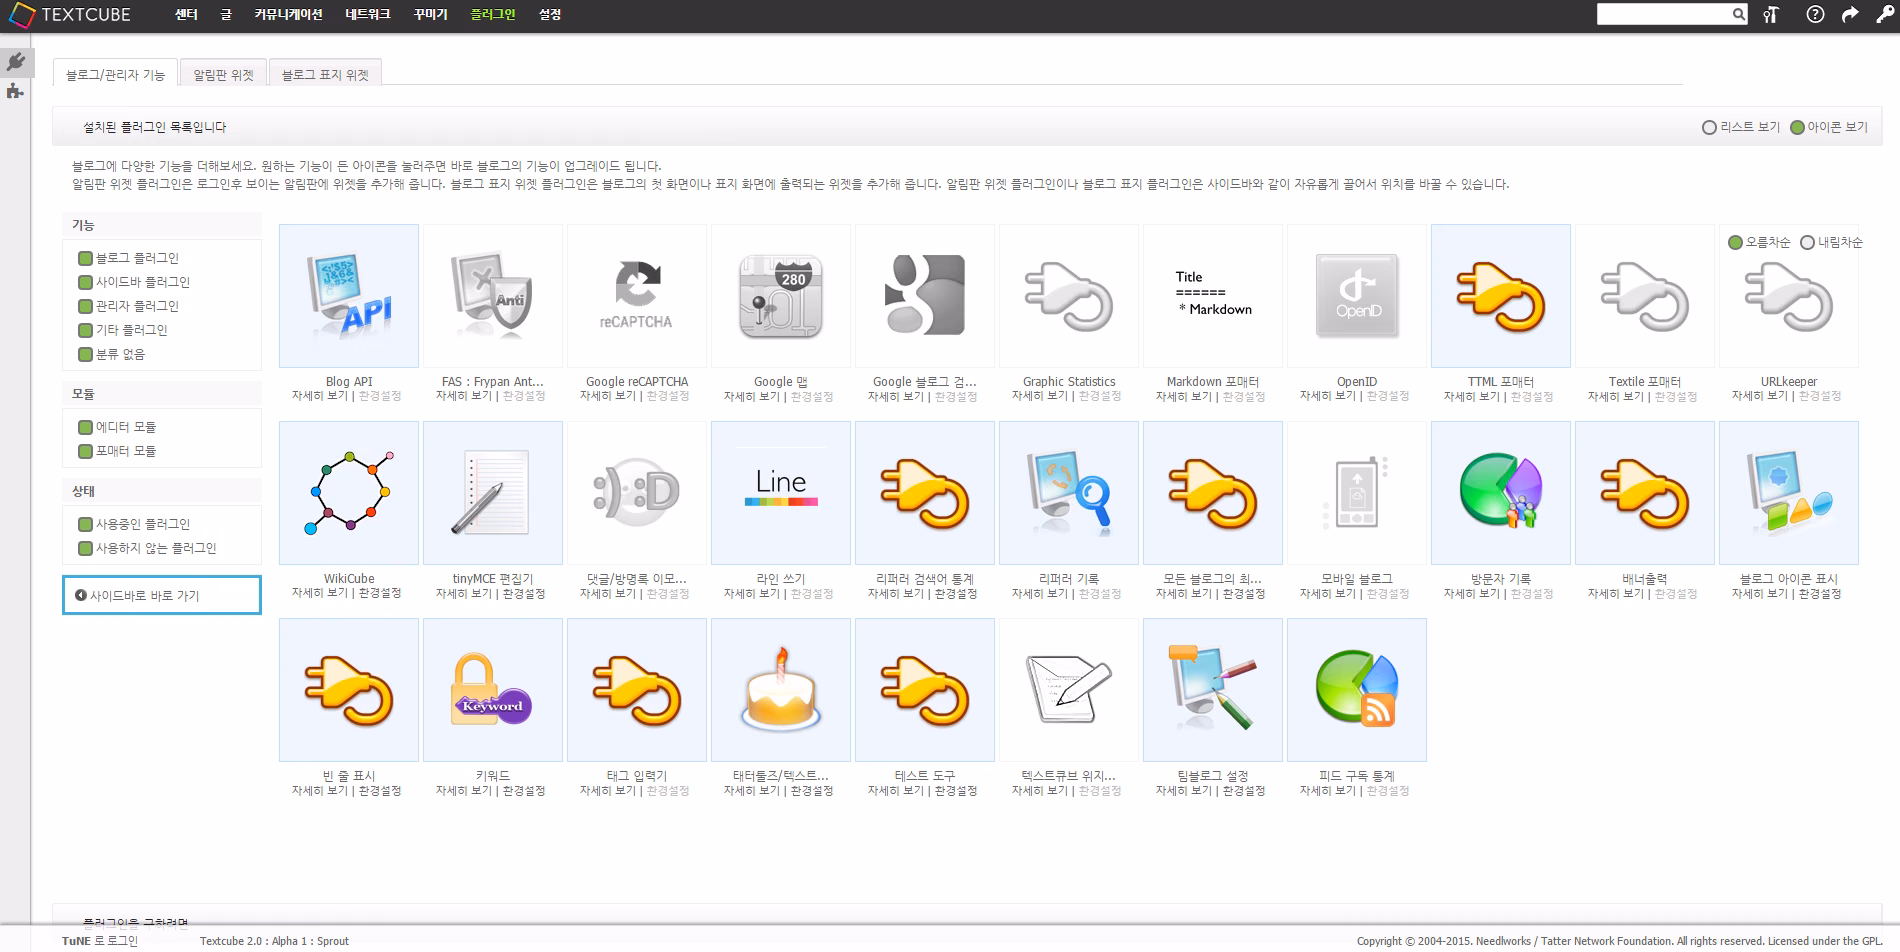Screen dimensions: 1900x952
Task: Click the tinyMCE editor plugin icon
Action: pos(493,493)
